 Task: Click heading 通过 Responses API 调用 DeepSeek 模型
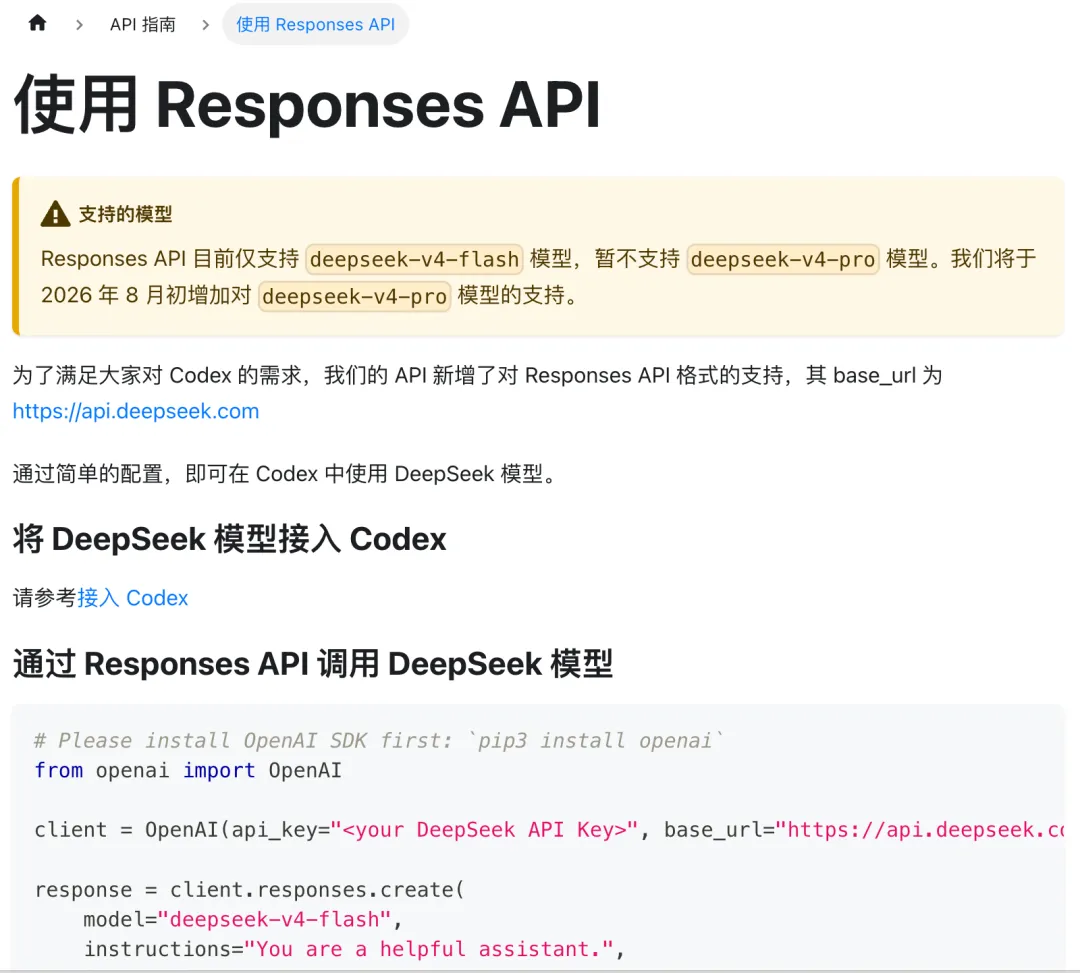[x=313, y=664]
